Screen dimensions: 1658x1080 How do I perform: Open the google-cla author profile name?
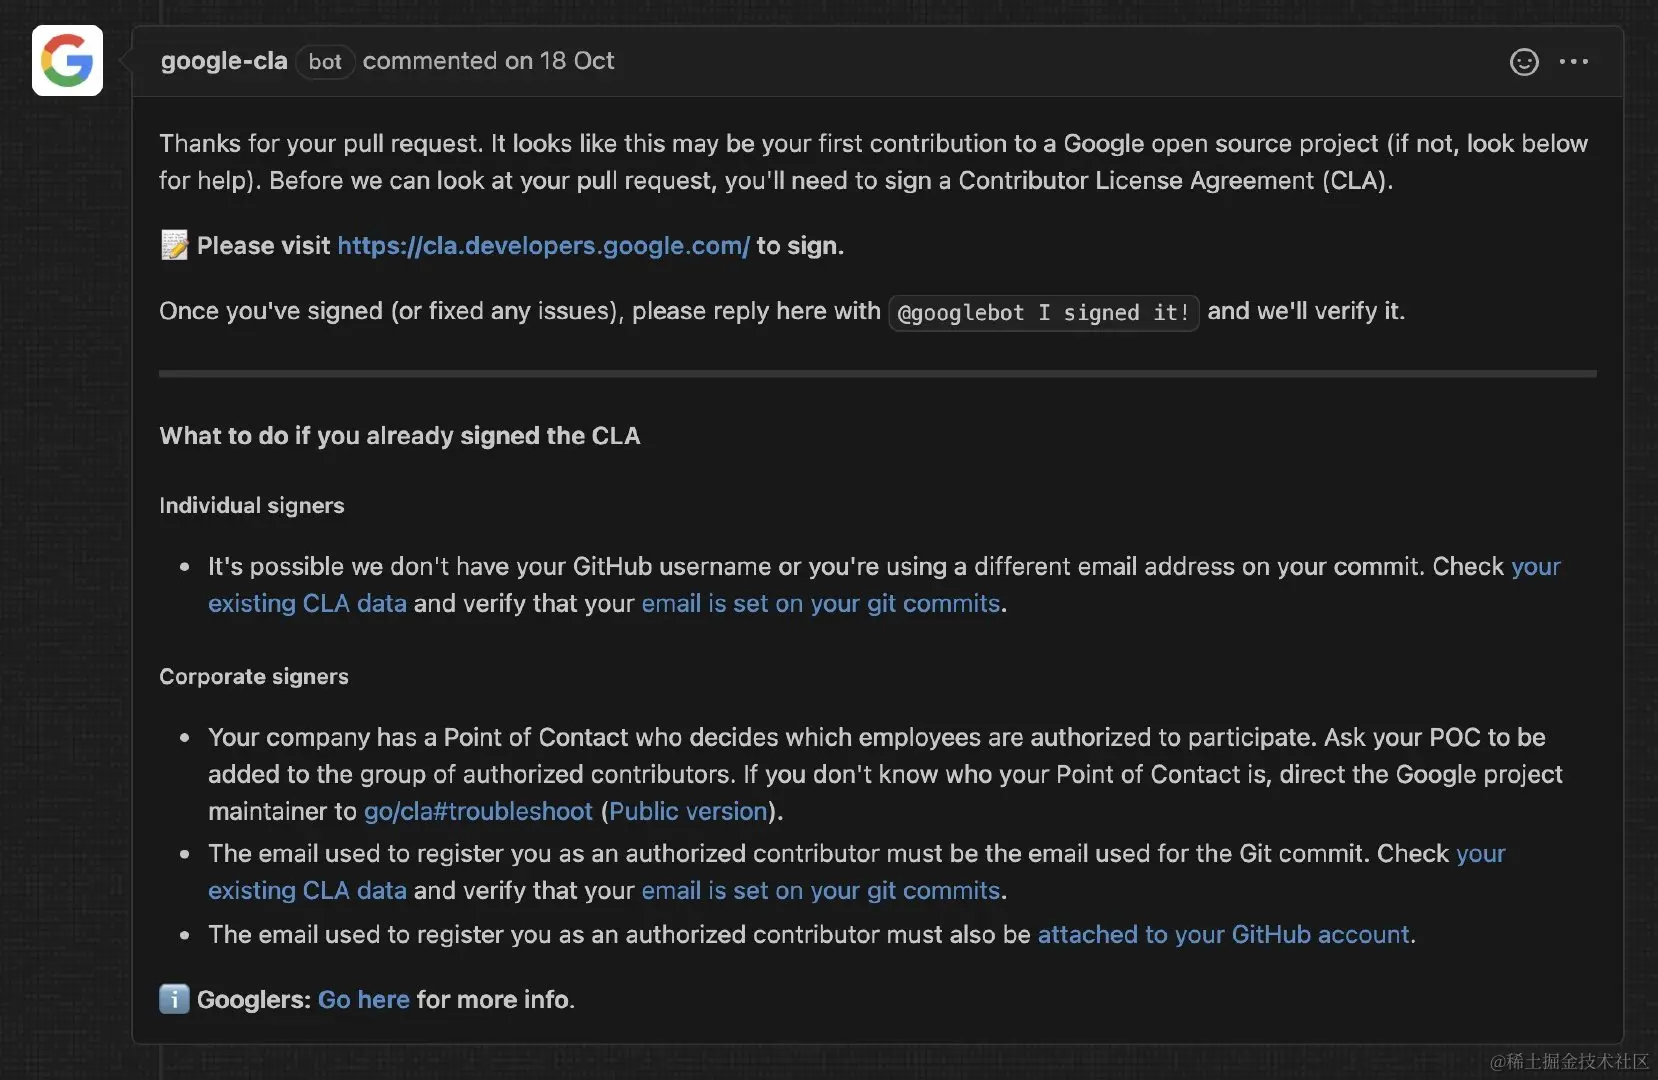(224, 61)
